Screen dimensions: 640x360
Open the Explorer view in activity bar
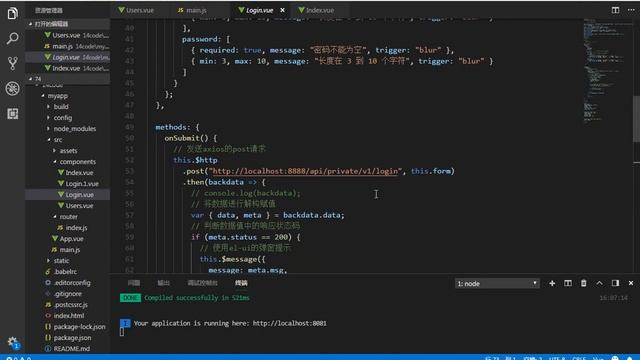[12, 13]
